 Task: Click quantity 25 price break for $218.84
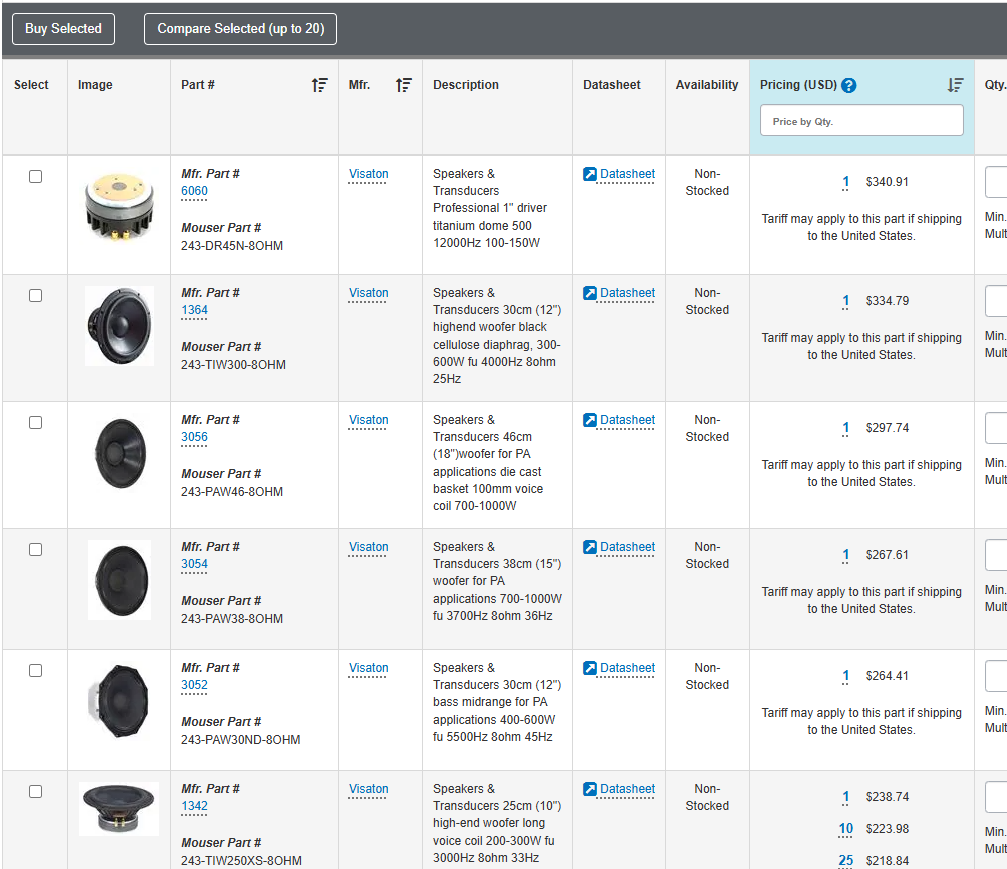tap(846, 861)
